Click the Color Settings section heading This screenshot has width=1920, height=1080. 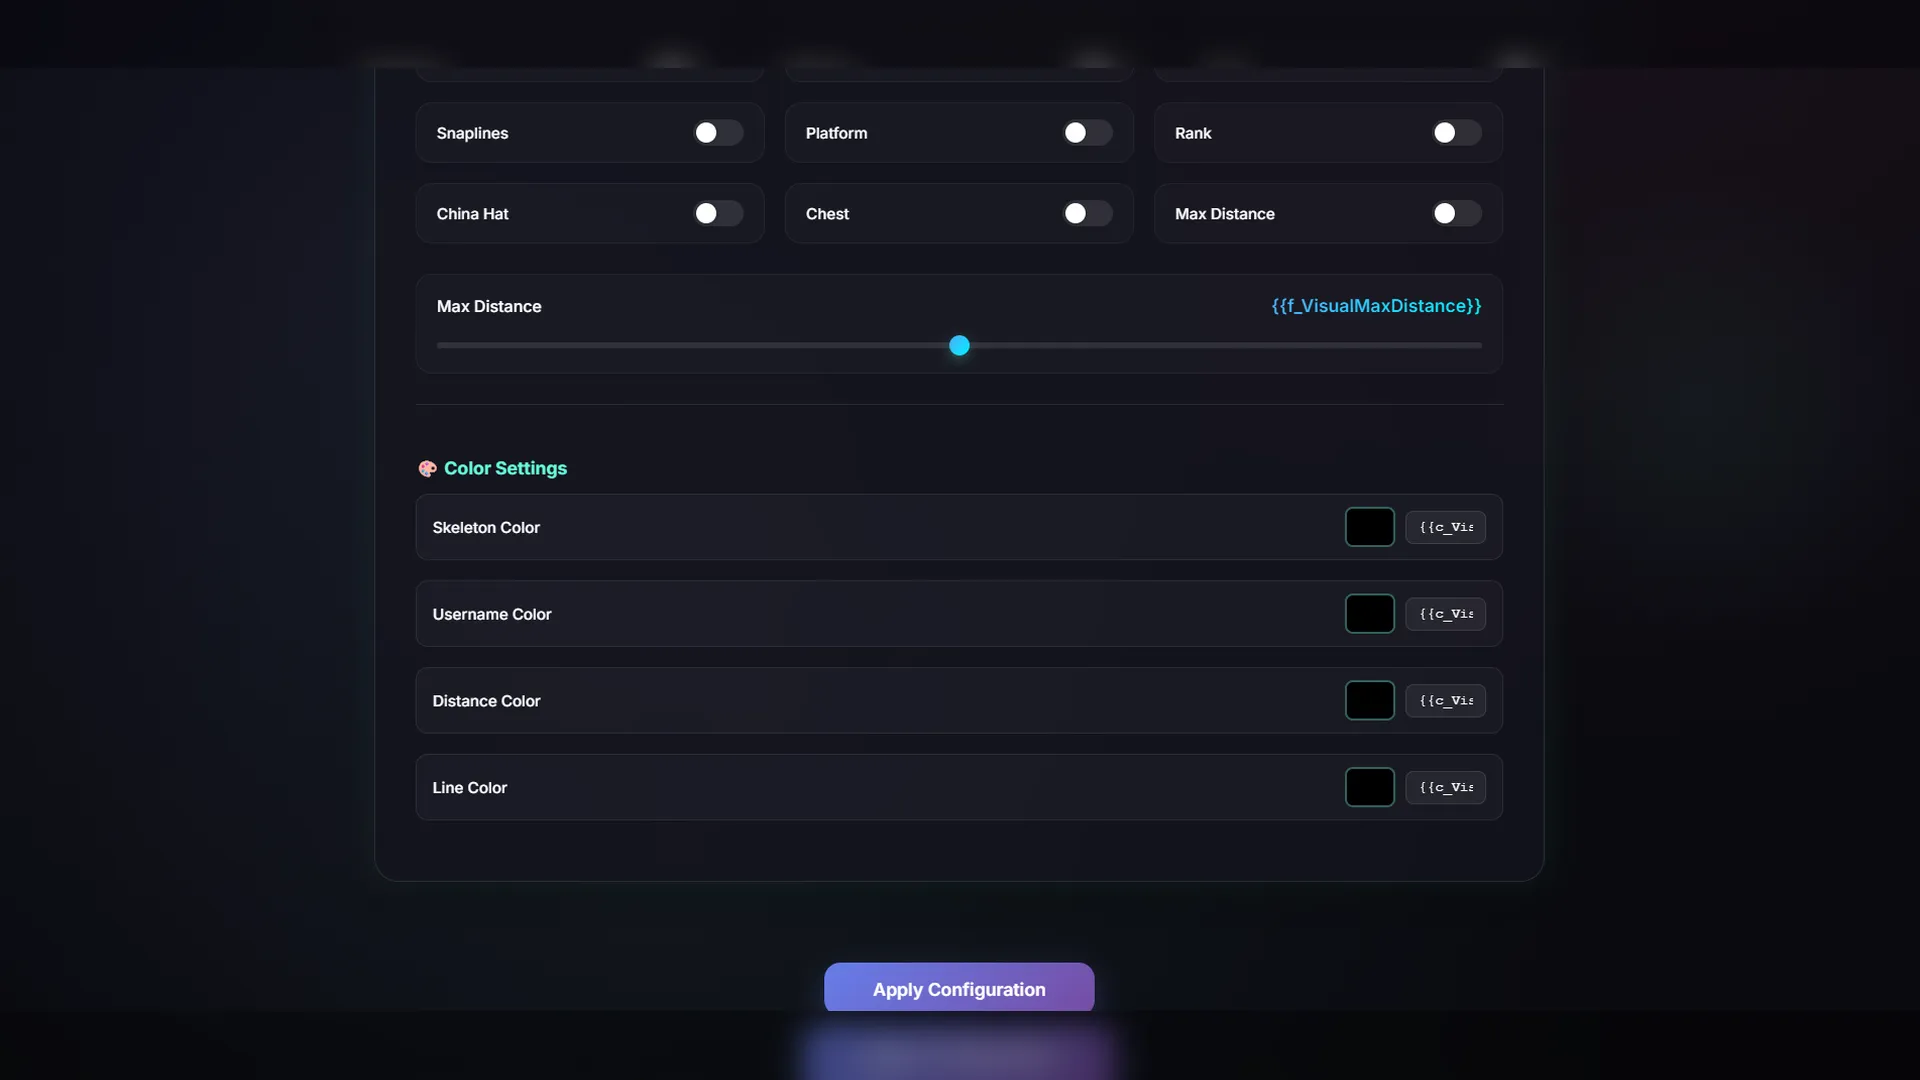505,468
